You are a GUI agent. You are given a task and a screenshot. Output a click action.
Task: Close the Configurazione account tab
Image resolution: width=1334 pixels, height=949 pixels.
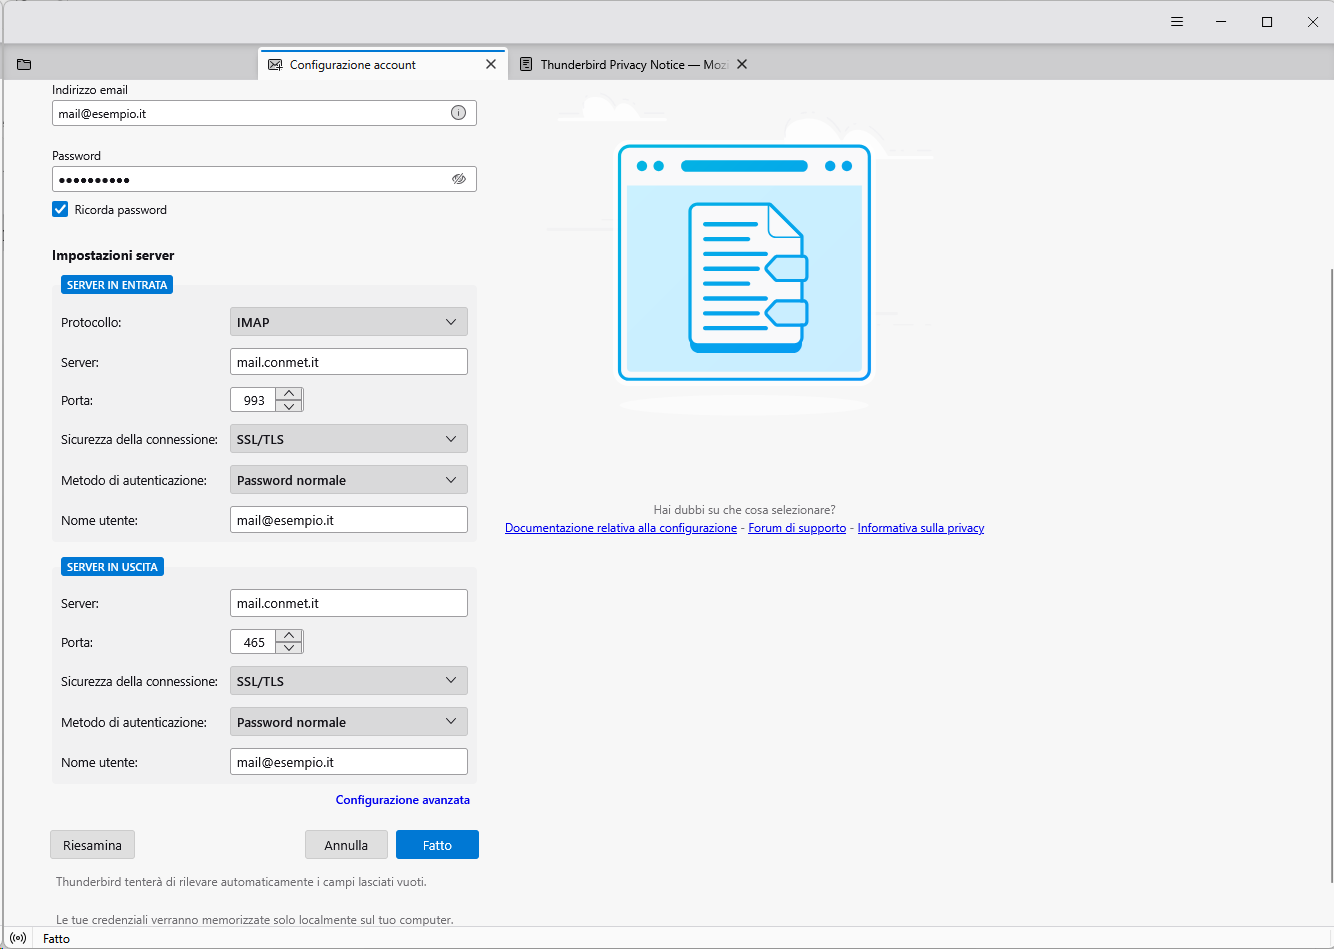click(x=490, y=64)
